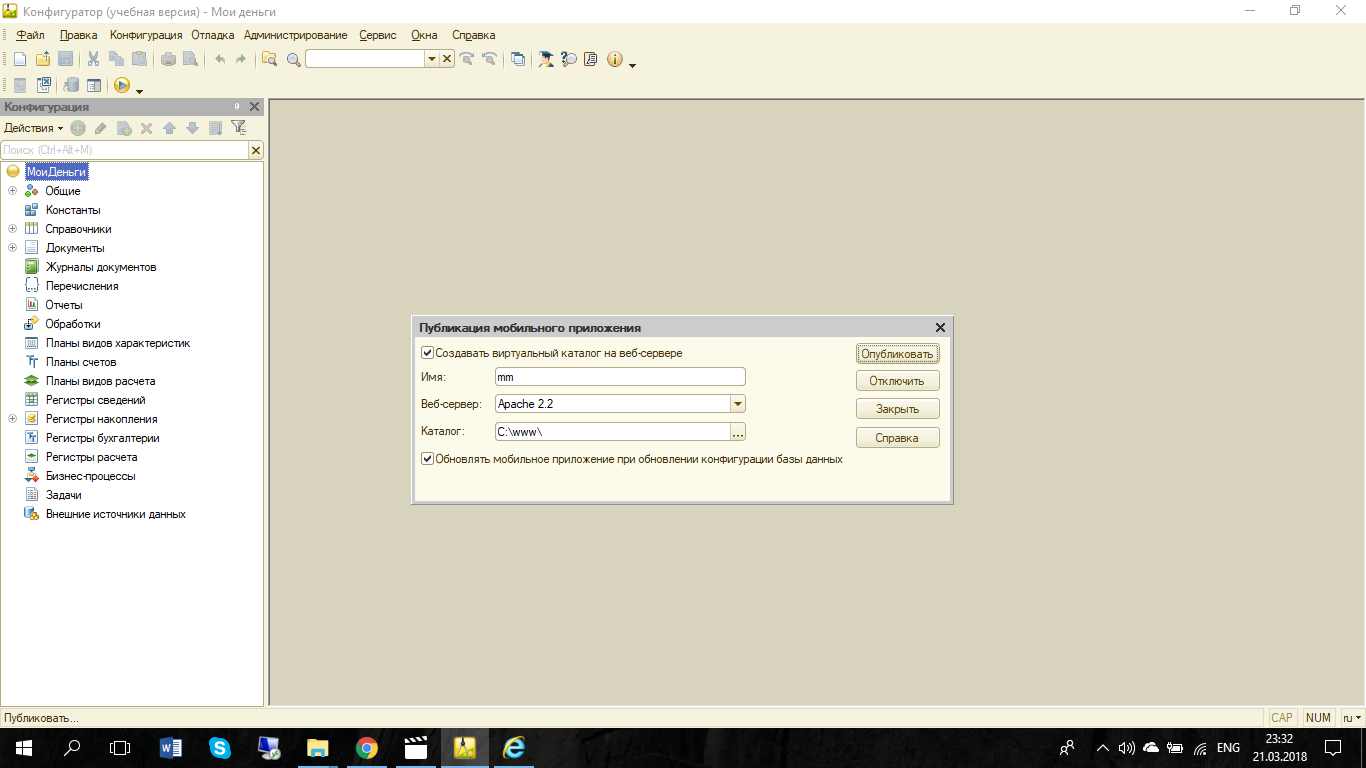Click the syntax assistant graduate icon
The width and height of the screenshot is (1366, 768).
tap(546, 59)
